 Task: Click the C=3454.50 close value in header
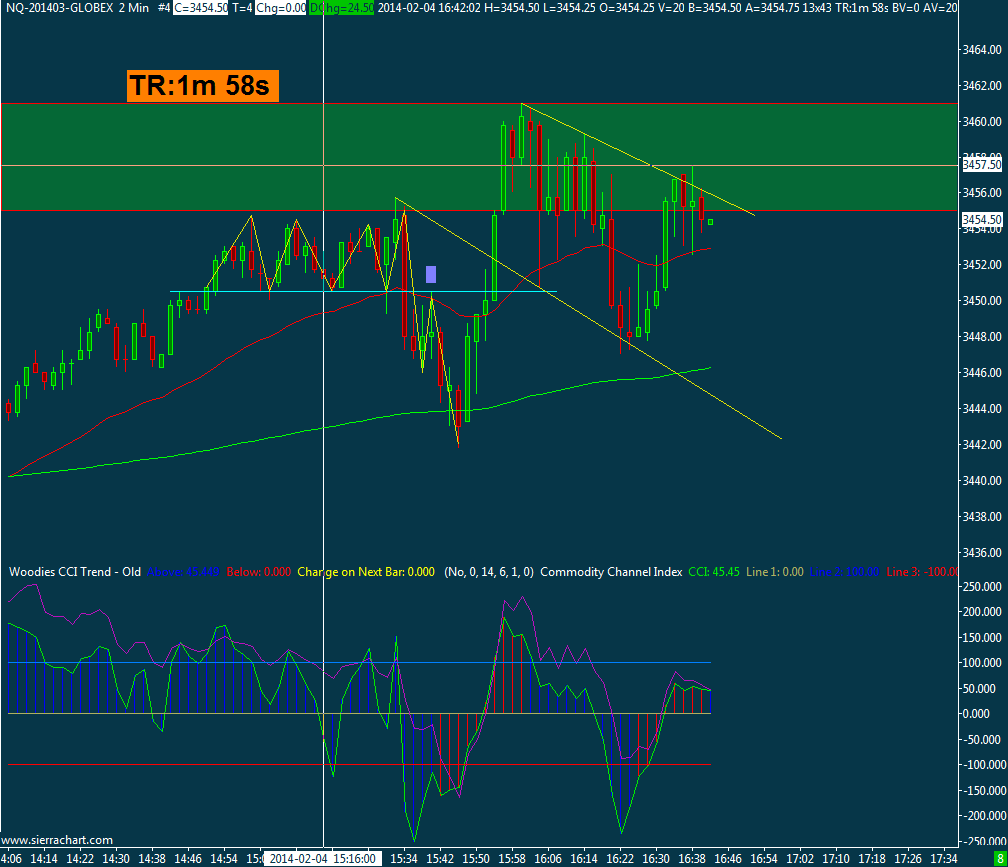tap(201, 8)
